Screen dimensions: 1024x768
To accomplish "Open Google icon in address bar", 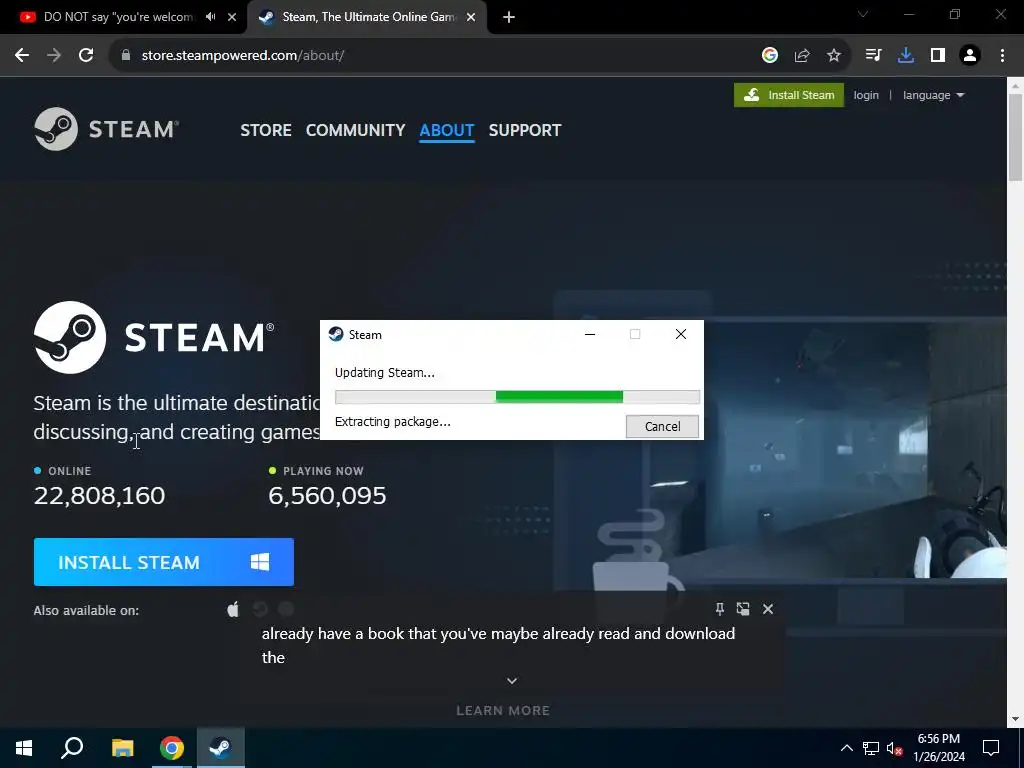I will [x=770, y=56].
